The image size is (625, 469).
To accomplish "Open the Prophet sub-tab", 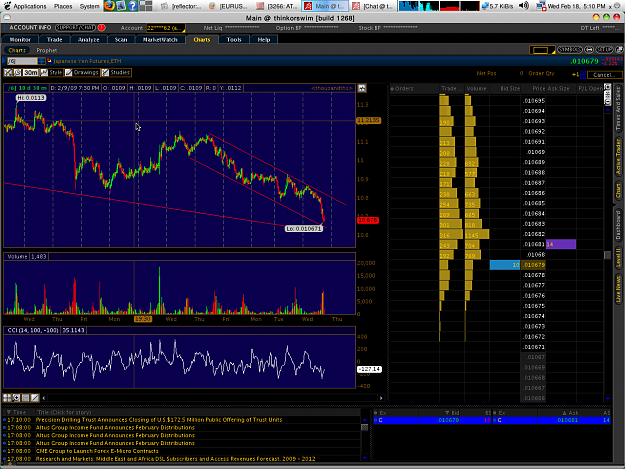I will [47, 50].
